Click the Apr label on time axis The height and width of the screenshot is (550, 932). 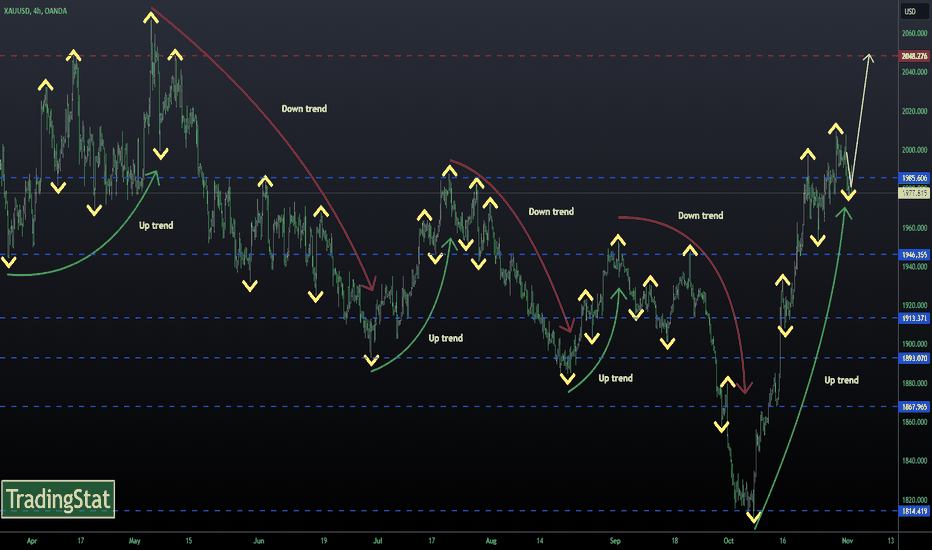(x=32, y=540)
